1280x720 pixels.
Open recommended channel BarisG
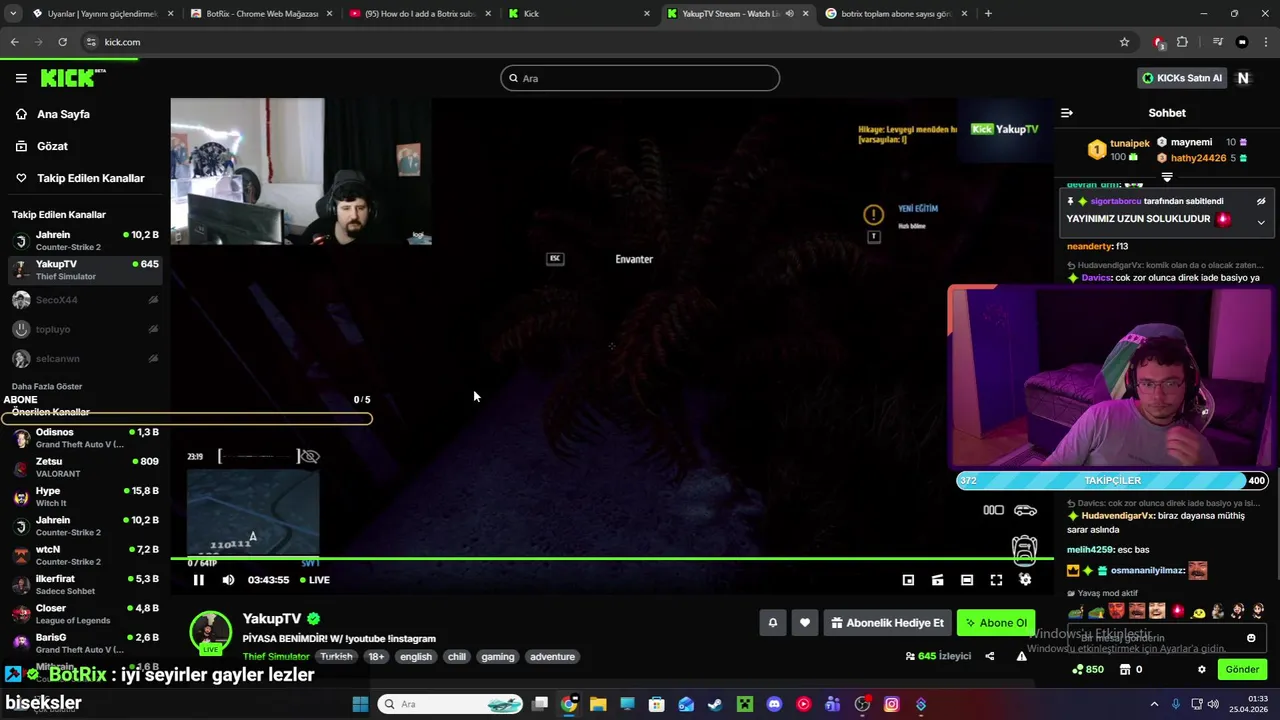tap(85, 643)
